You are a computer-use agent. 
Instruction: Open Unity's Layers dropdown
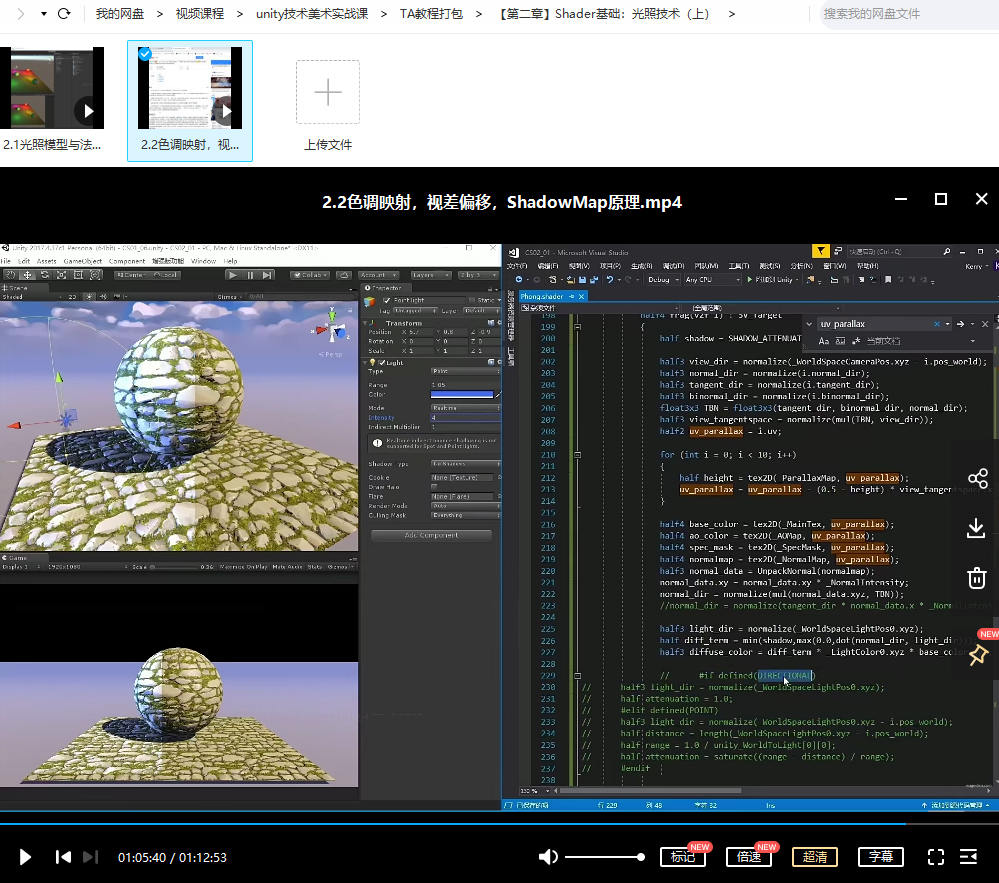pos(429,275)
